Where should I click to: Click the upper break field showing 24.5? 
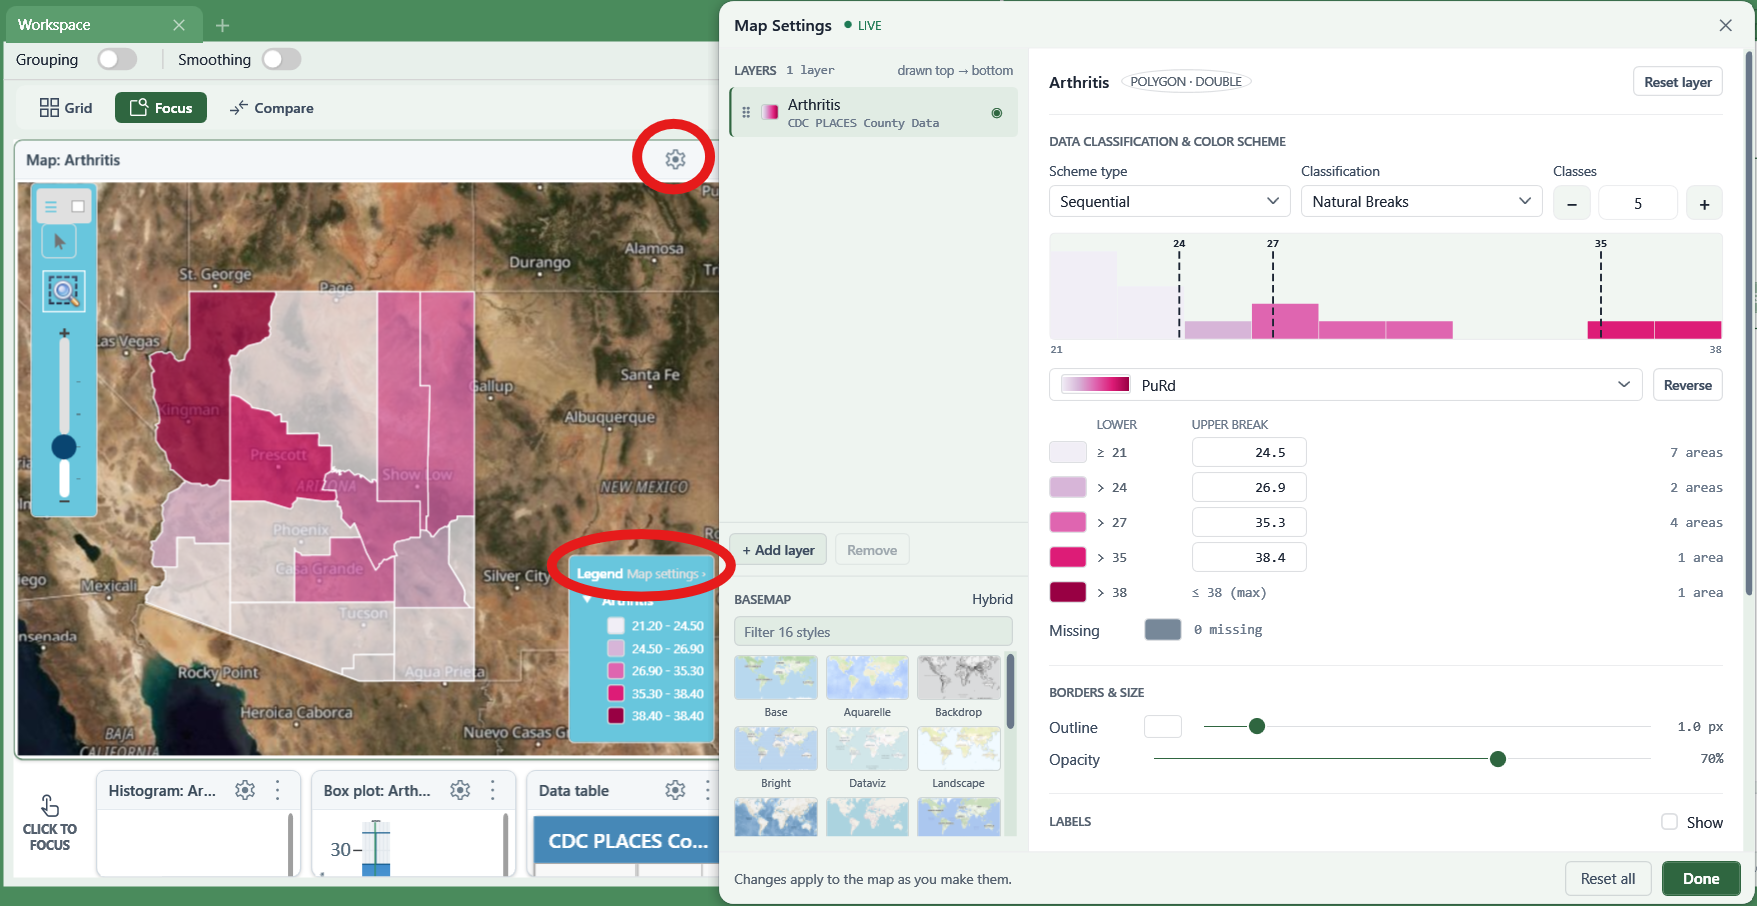tap(1249, 452)
